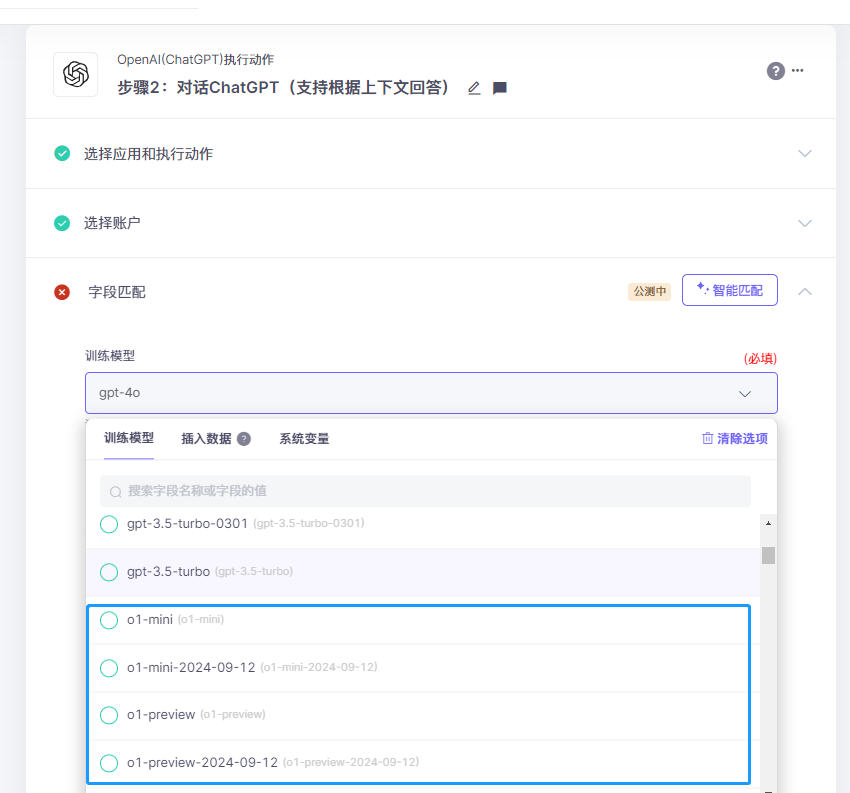Choose the o1-mini model radio button
The height and width of the screenshot is (793, 850).
(x=109, y=620)
